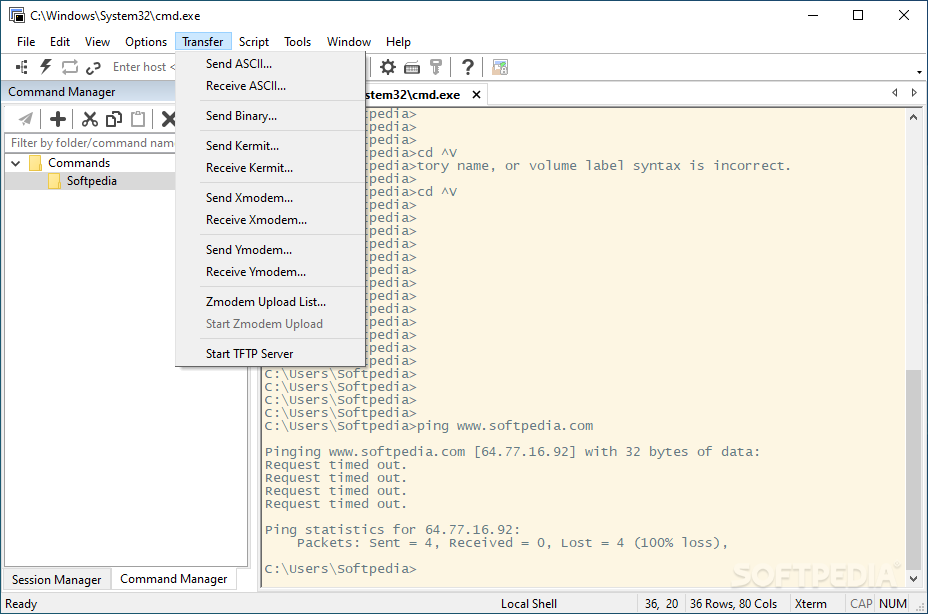Select Send Kermit... option

pos(270,146)
